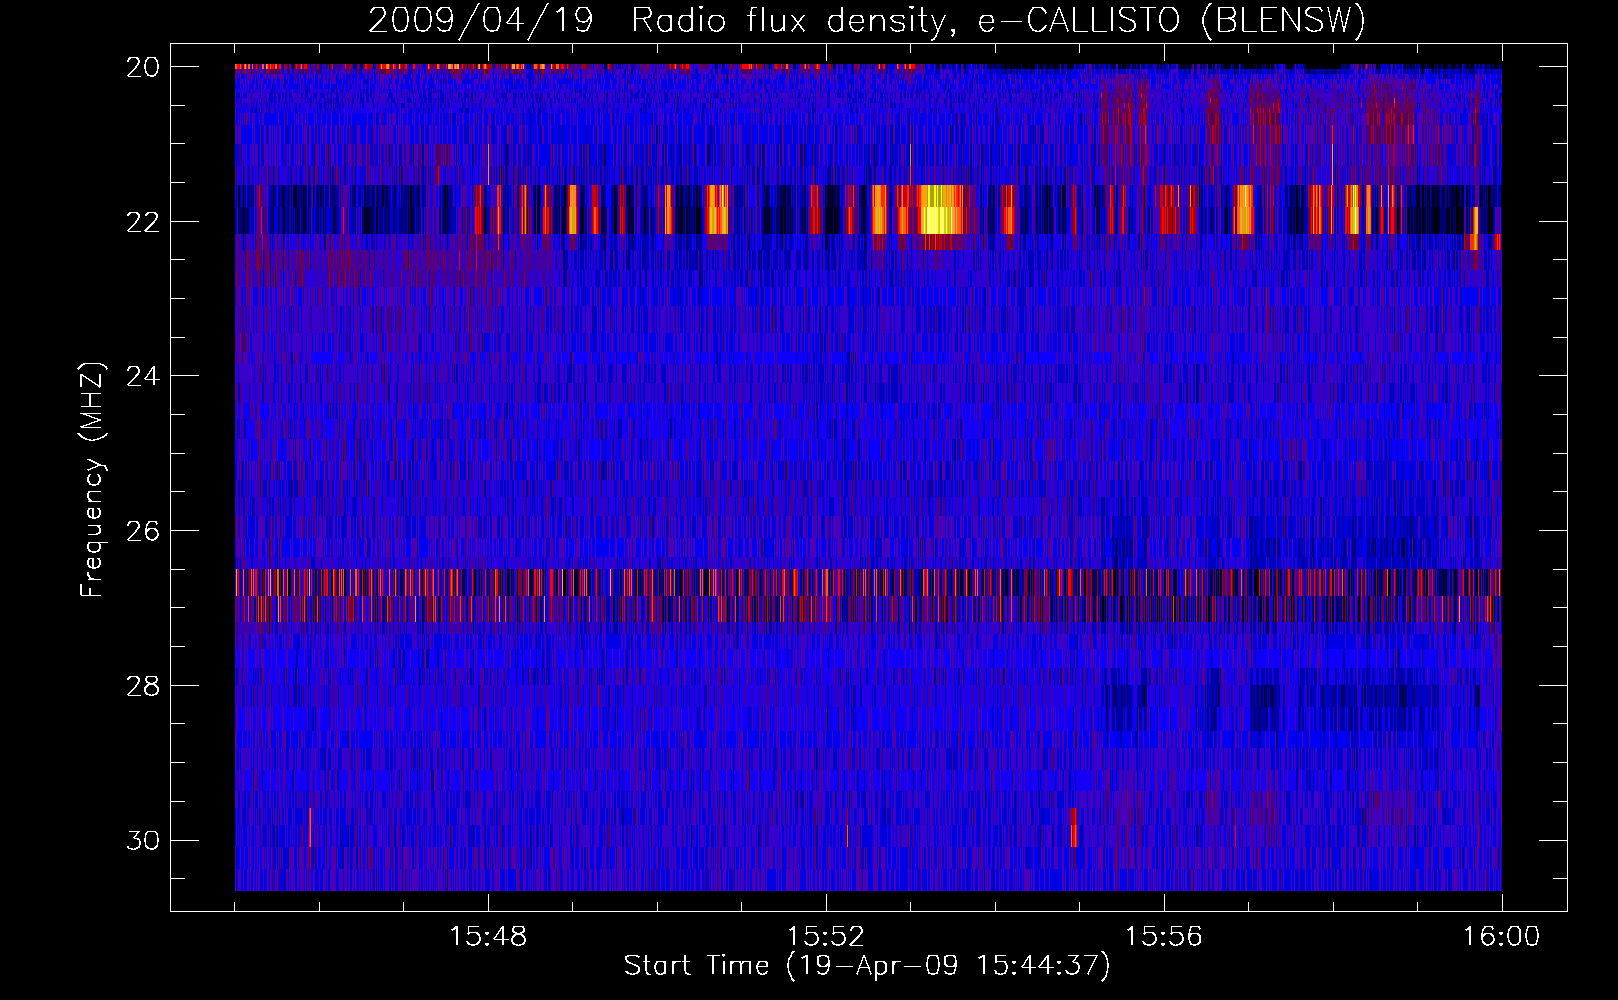
Task: Click the 'Frequency (MHZ)' axis label
Action: [x=92, y=480]
